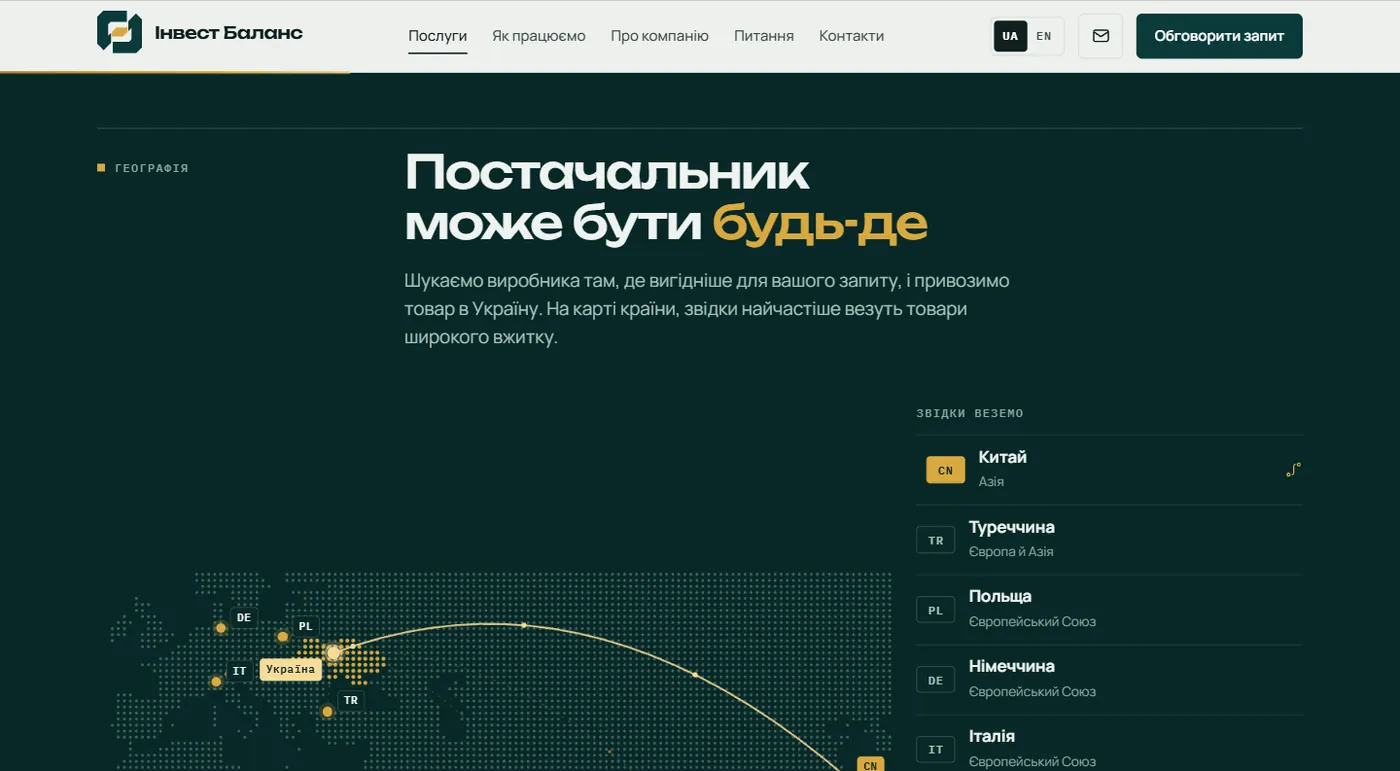
Task: Open the Про компанію menu item
Action: point(660,36)
